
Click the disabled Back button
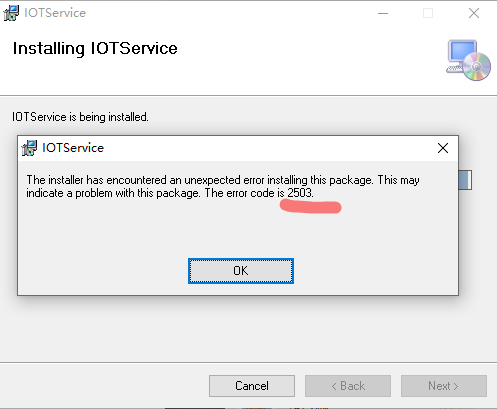coord(348,386)
